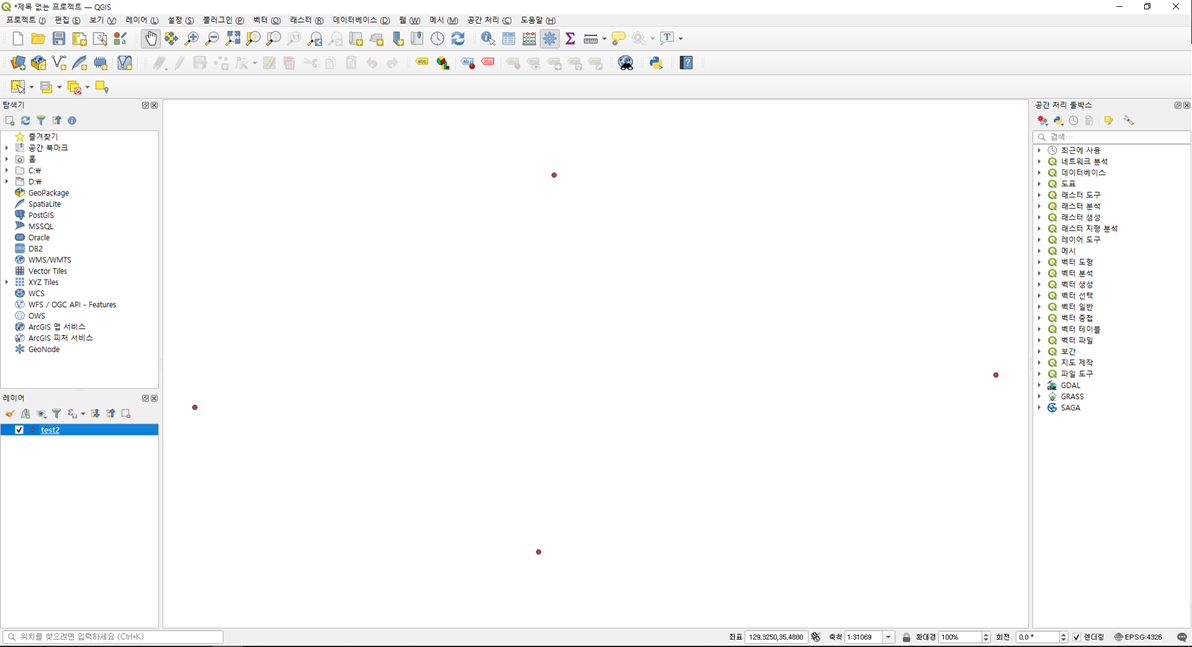Open the Statistical Summary sigma icon

570,38
